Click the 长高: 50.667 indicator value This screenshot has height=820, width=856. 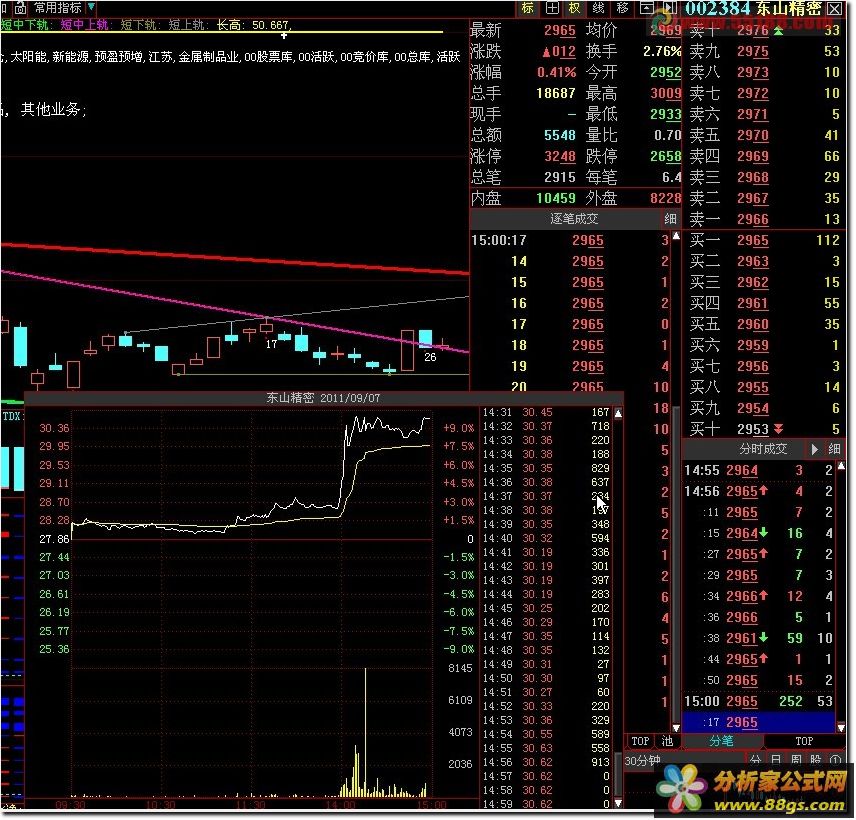pyautogui.click(x=254, y=25)
